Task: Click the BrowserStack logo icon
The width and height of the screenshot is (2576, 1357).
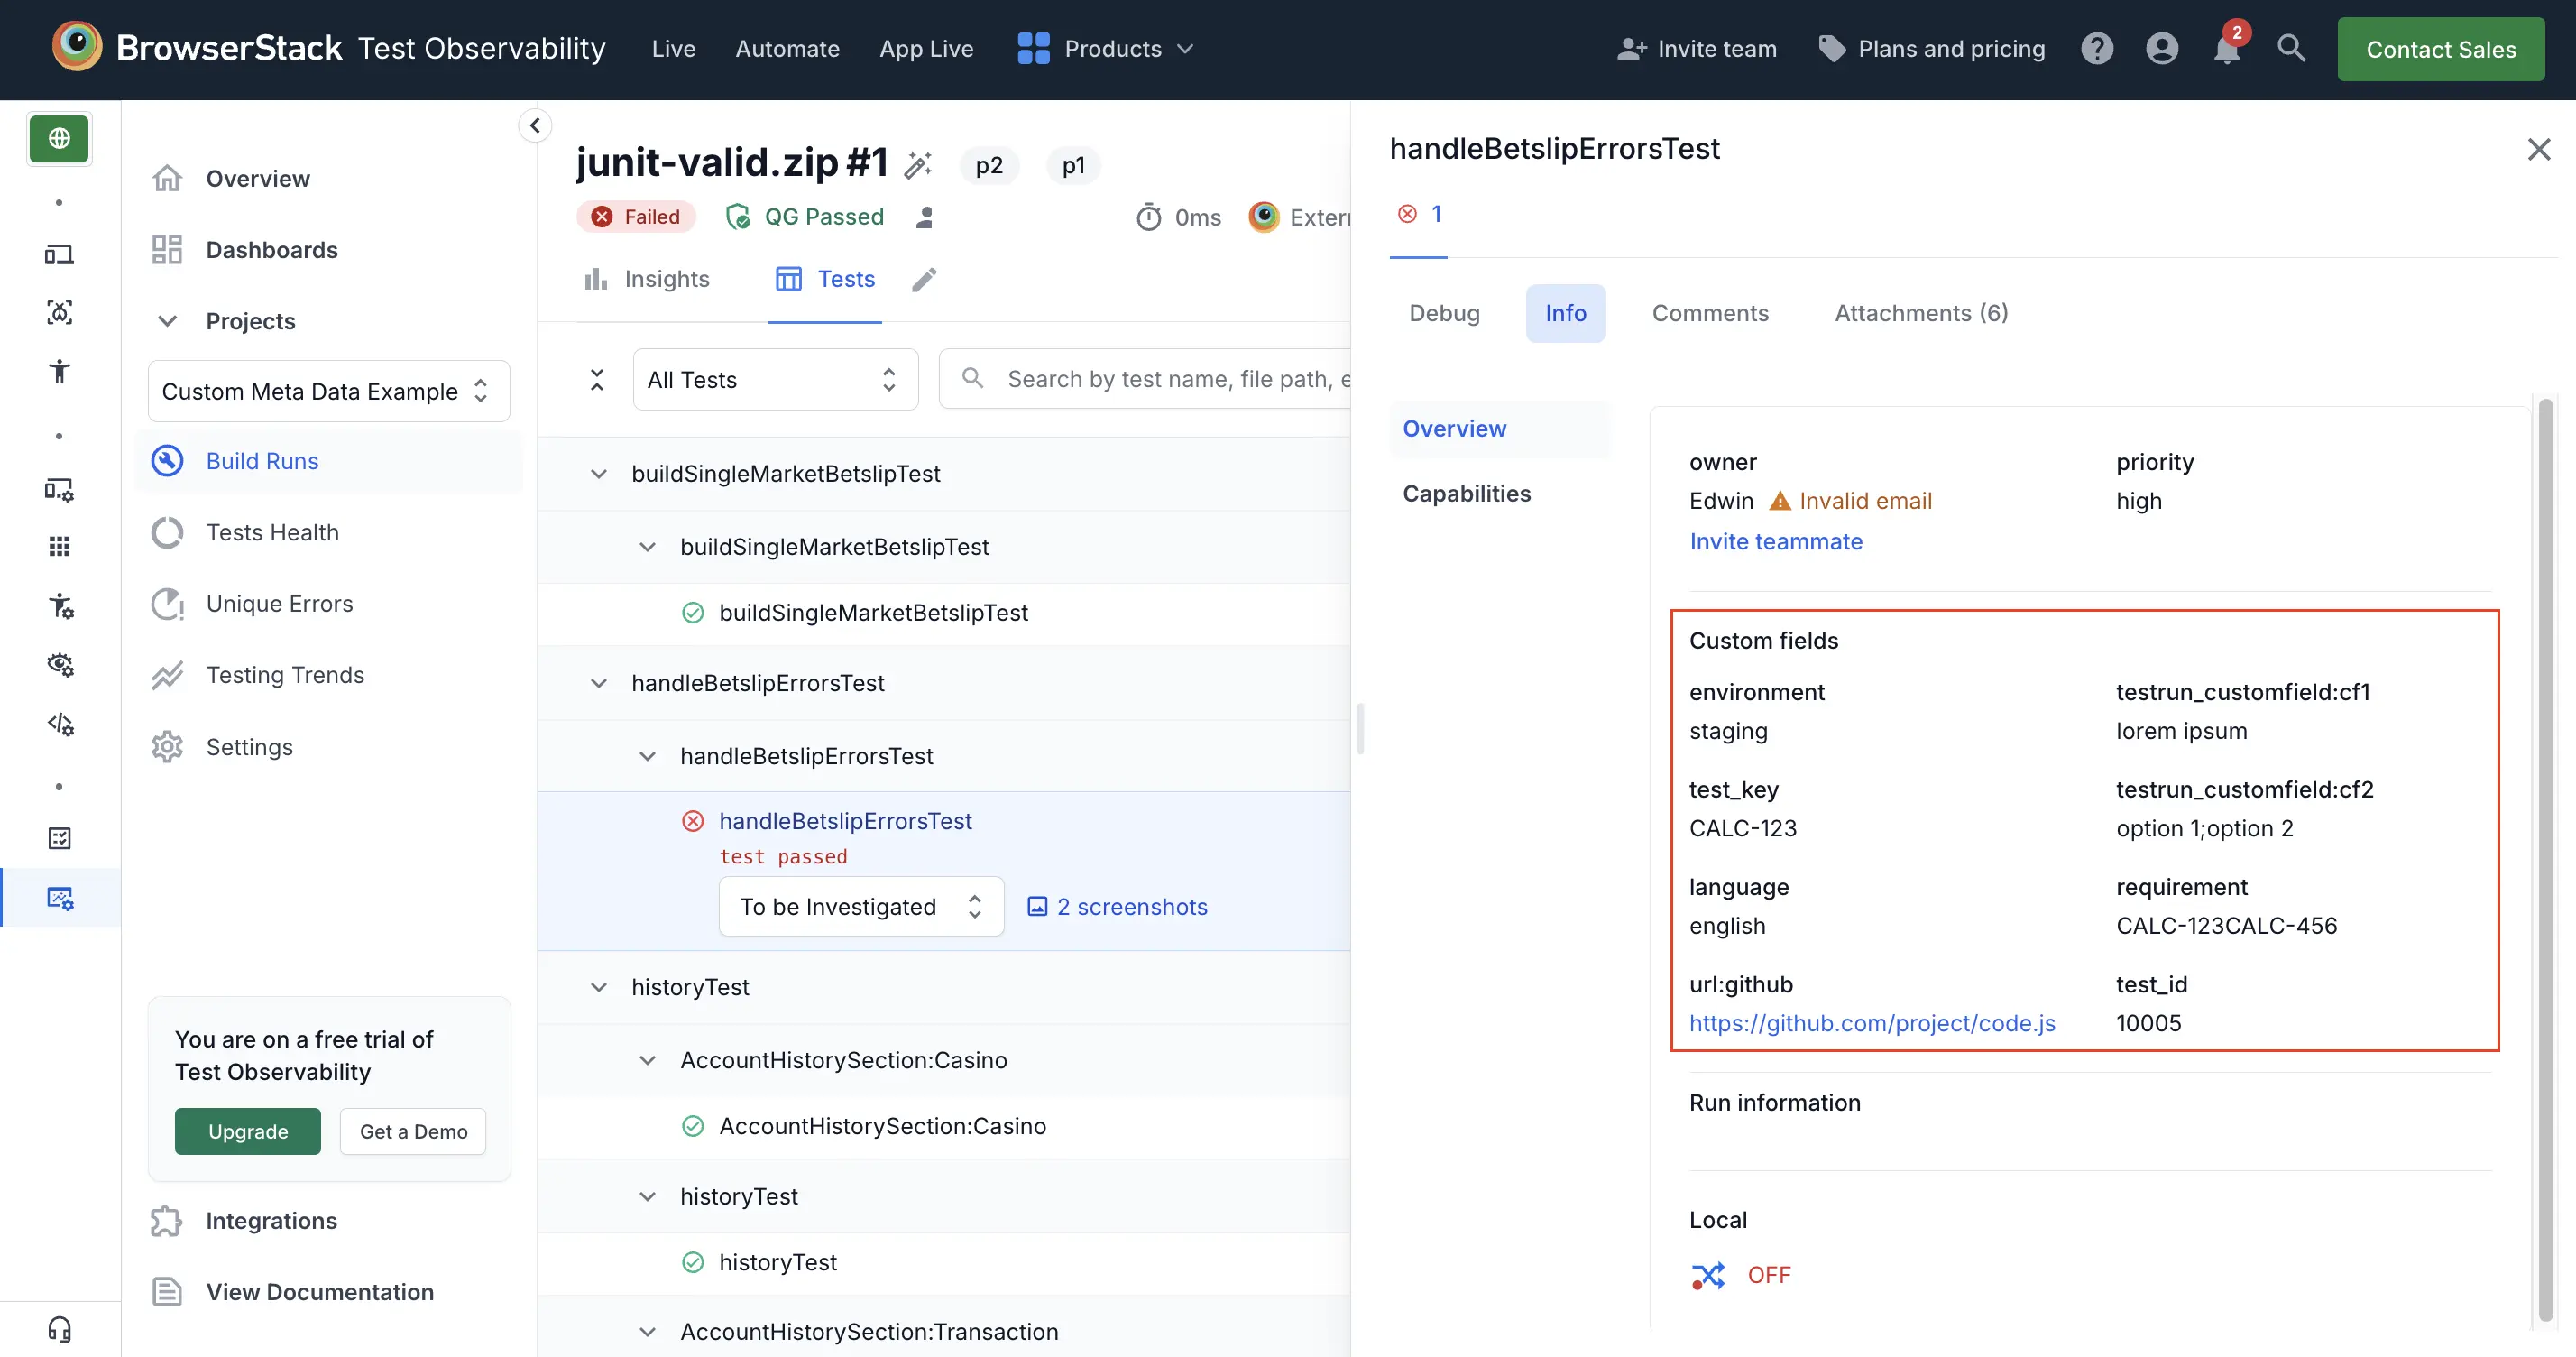Action: 77,47
